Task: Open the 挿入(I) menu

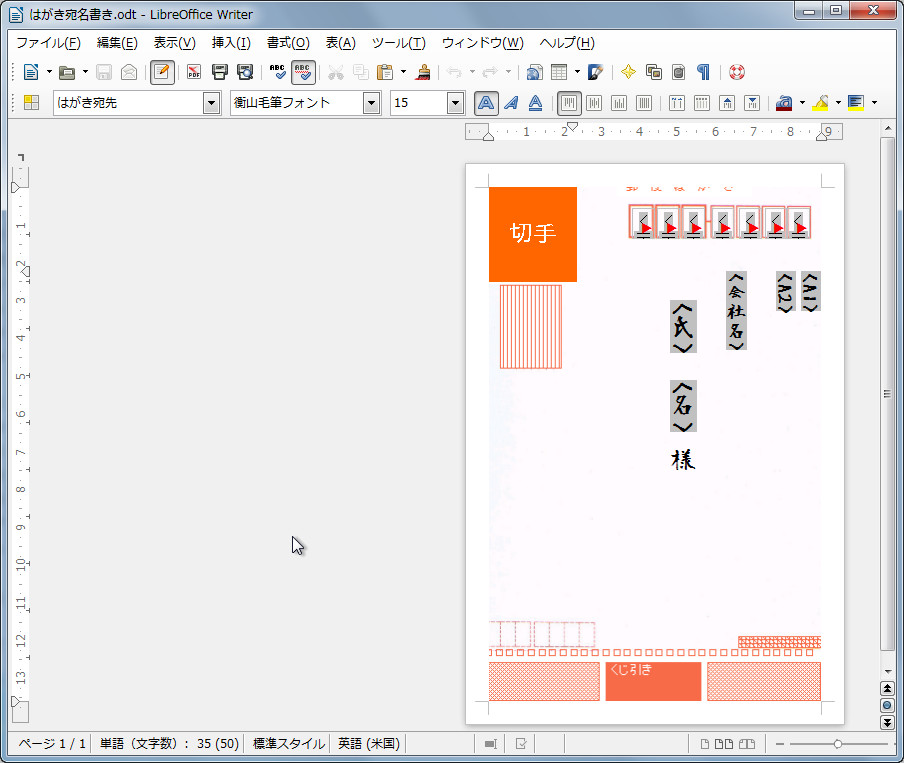Action: tap(231, 43)
